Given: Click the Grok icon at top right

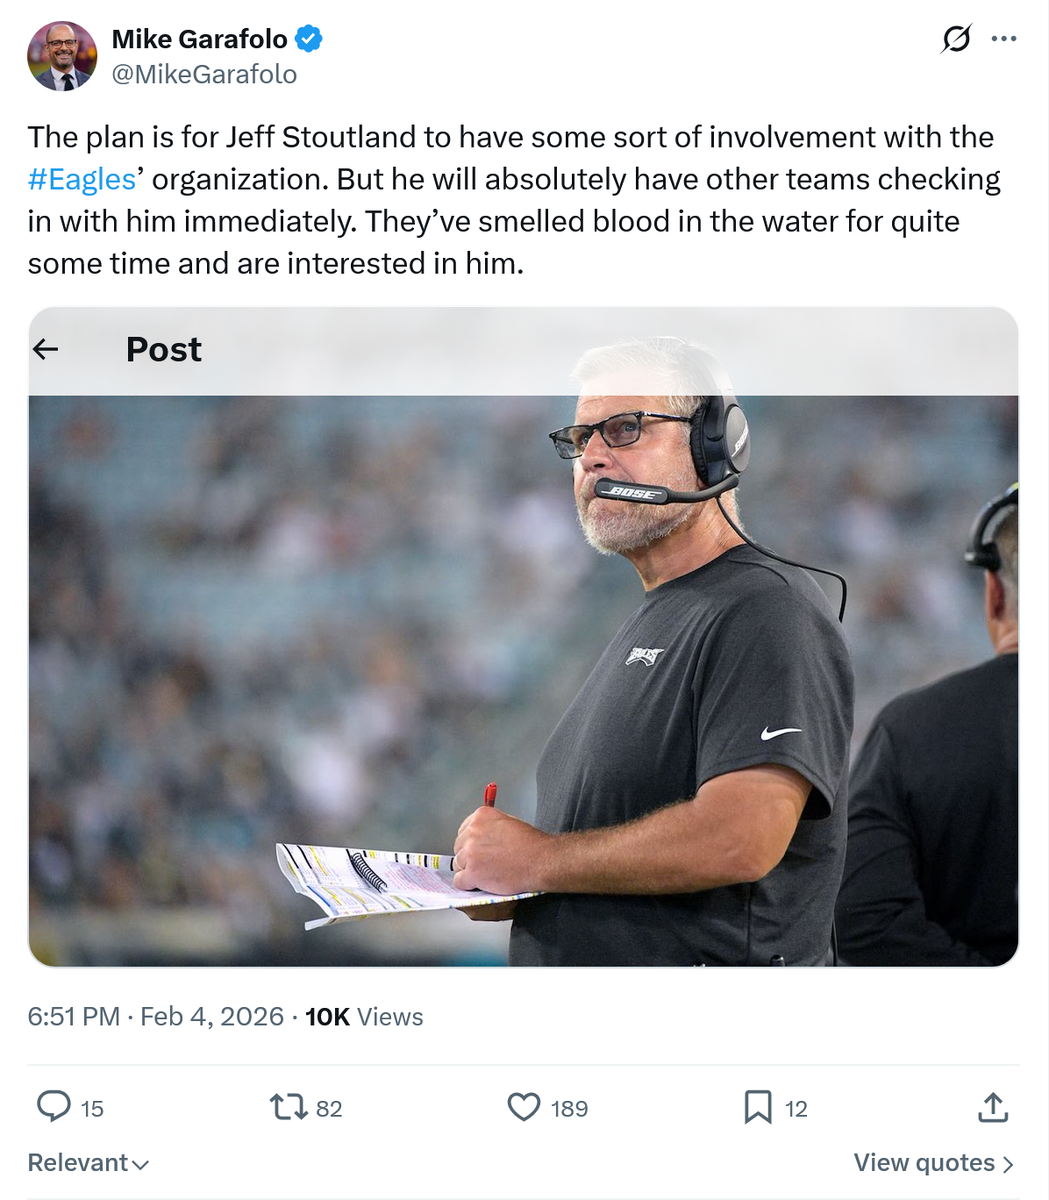Looking at the screenshot, I should pyautogui.click(x=956, y=39).
